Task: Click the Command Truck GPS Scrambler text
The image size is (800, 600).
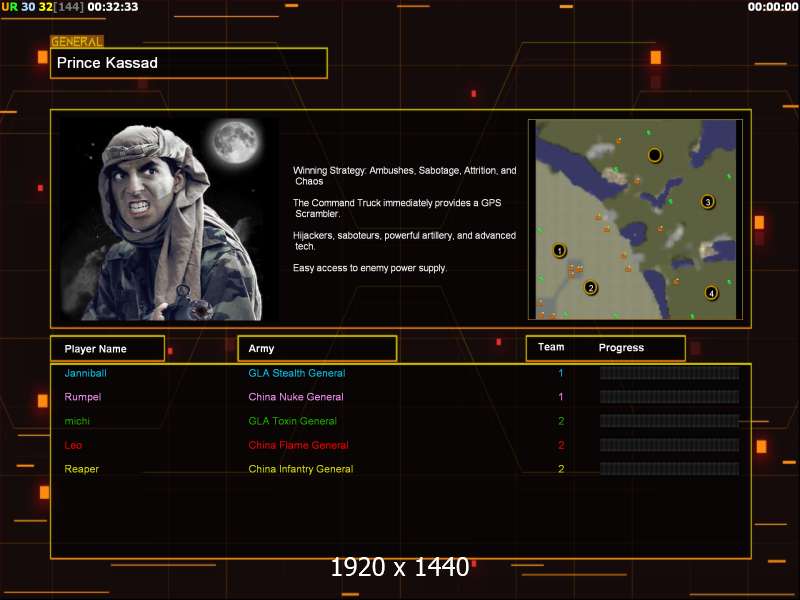Action: point(397,208)
